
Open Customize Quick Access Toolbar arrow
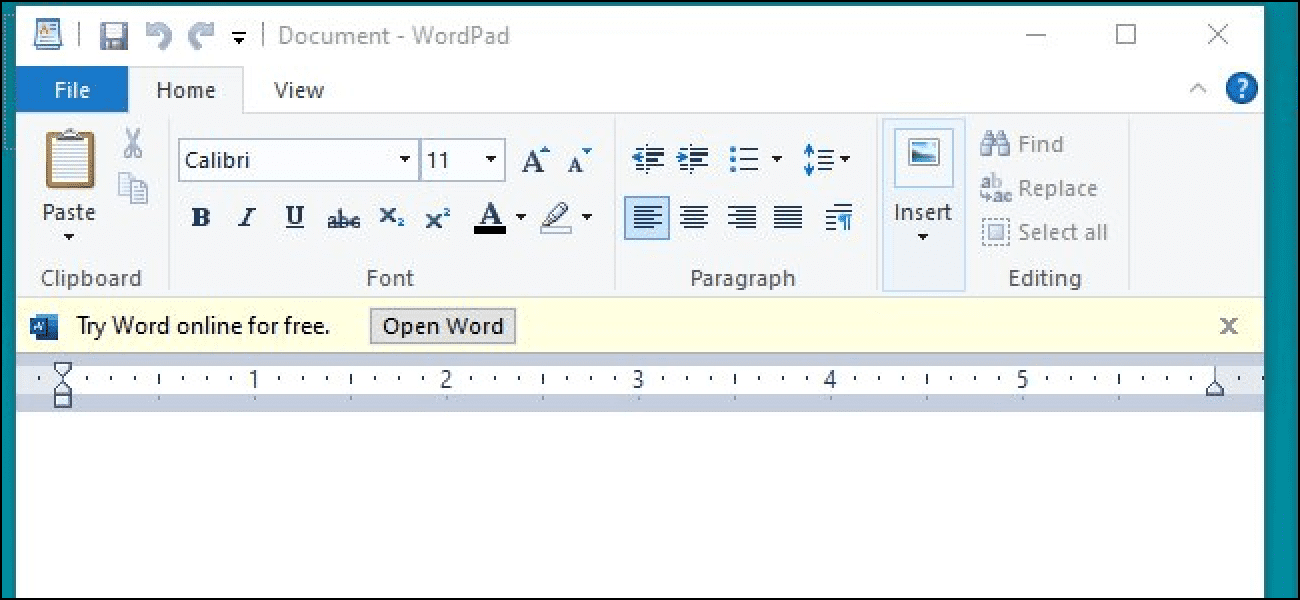point(238,38)
